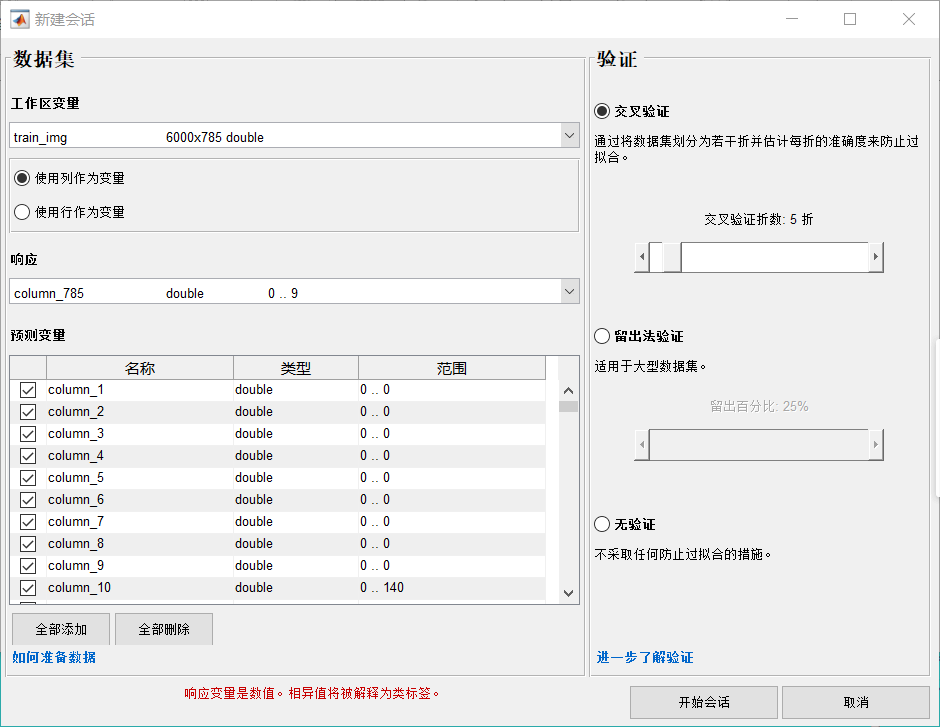Click right arrow of 留出百分比 slider

(x=876, y=445)
